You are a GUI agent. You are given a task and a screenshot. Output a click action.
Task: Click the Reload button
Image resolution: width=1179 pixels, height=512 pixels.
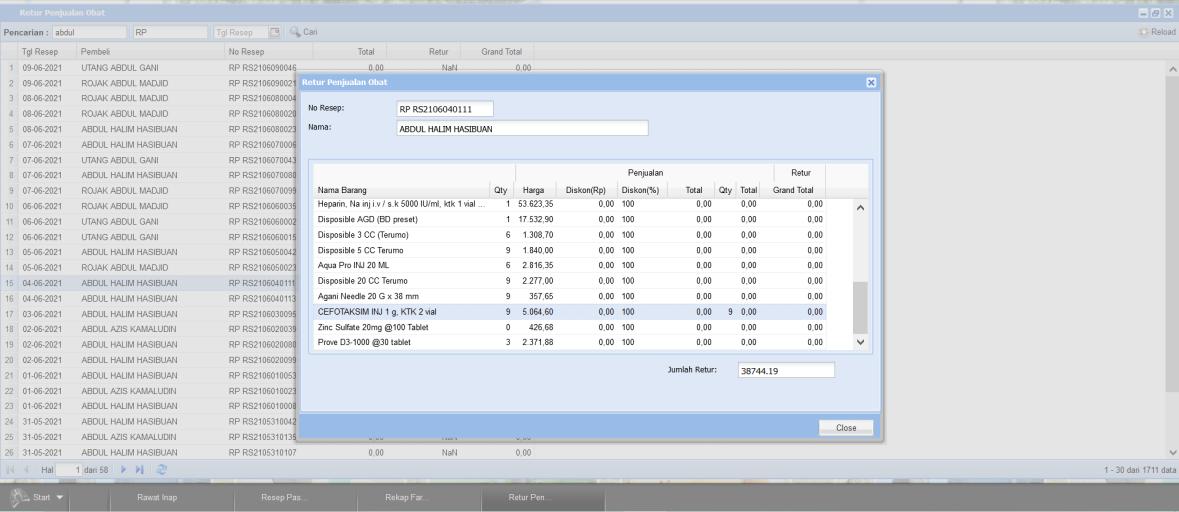(x=1157, y=32)
